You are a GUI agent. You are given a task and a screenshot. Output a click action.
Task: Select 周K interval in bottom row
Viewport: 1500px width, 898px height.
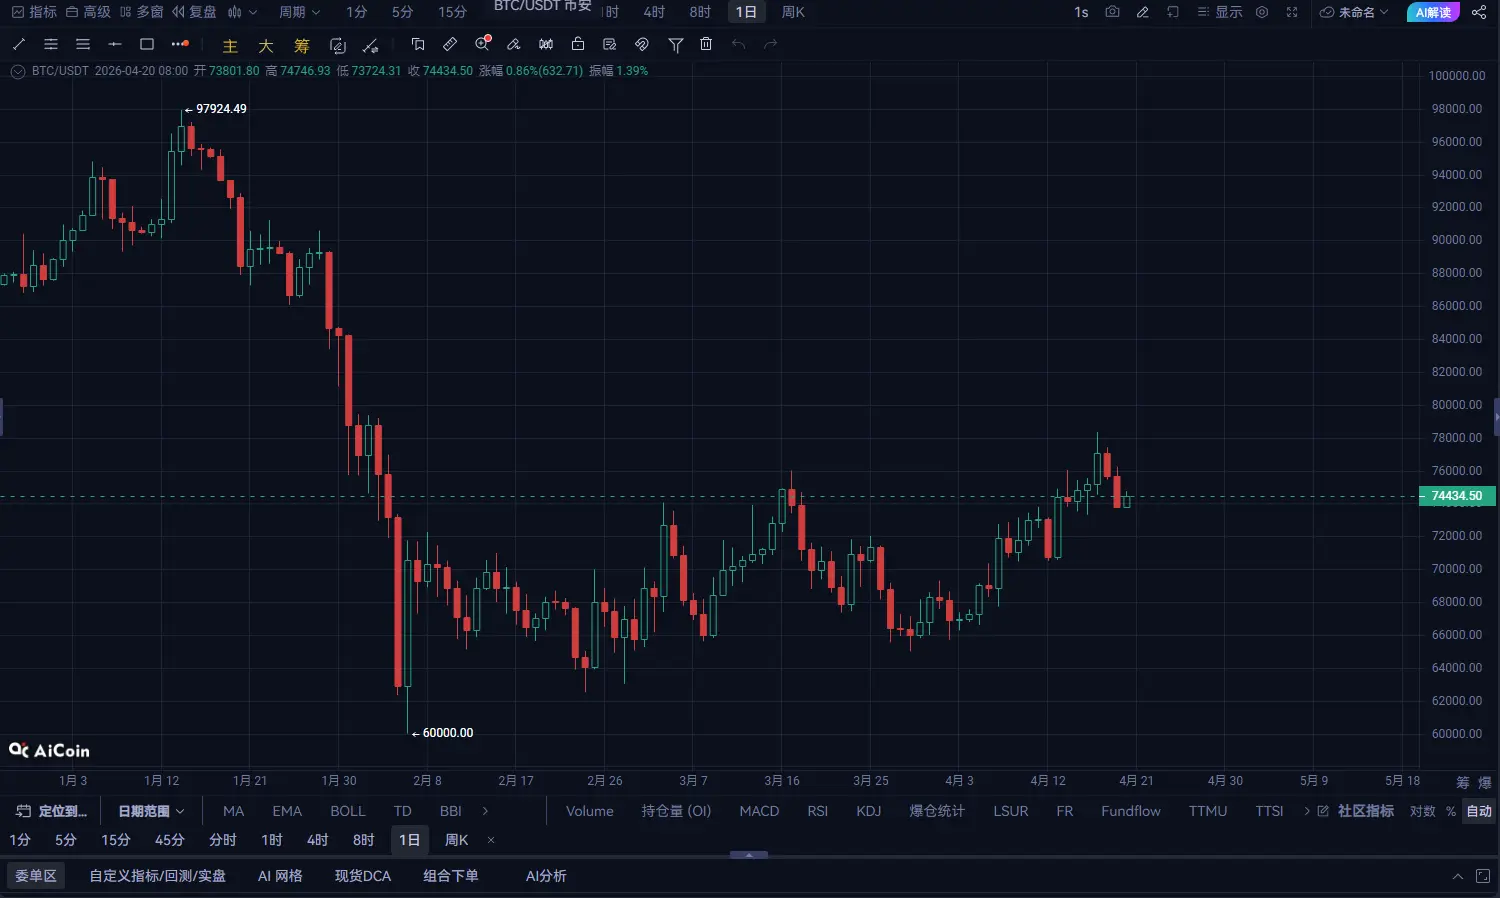(456, 840)
